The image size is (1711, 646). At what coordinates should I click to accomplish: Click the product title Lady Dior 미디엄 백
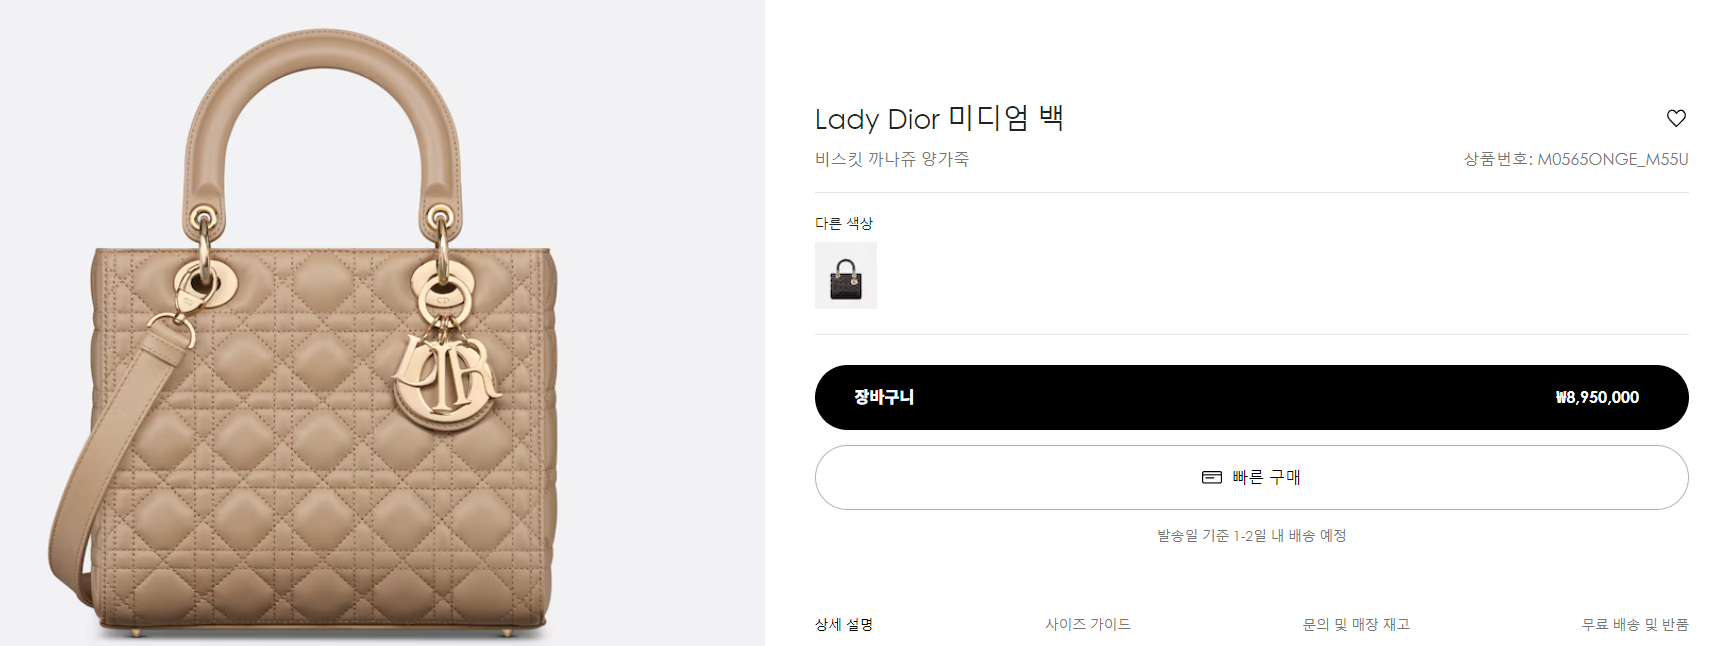(x=941, y=118)
